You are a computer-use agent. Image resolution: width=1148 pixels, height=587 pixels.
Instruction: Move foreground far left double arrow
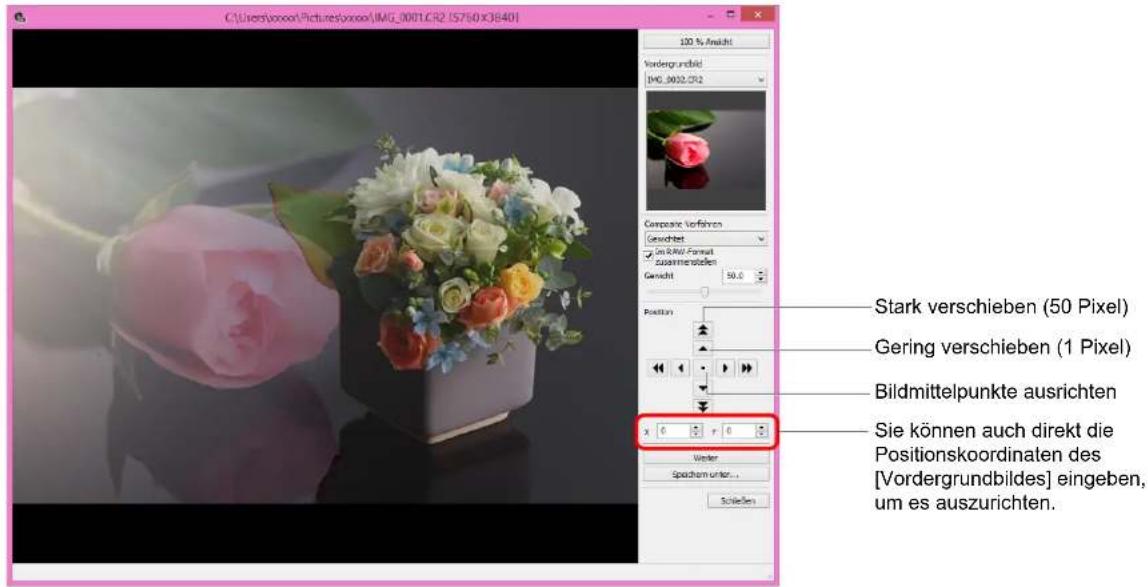pos(657,368)
